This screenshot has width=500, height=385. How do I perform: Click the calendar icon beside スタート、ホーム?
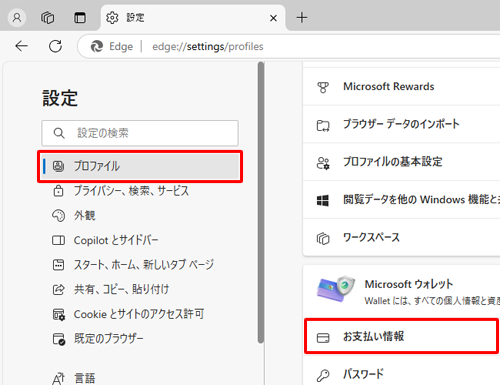click(x=58, y=265)
